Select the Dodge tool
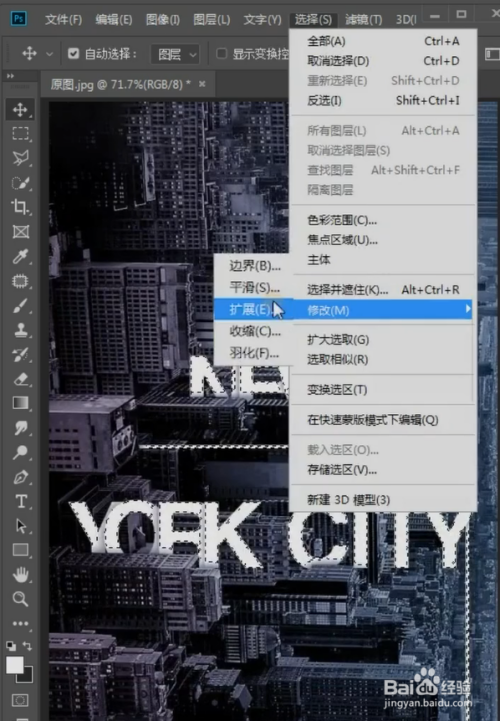500x721 pixels. pos(20,452)
